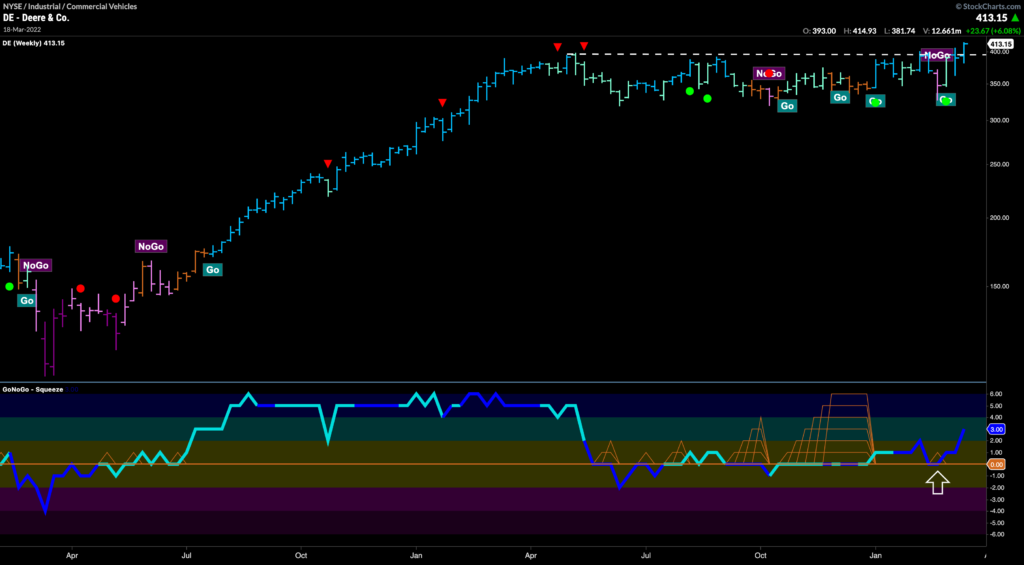Click the red triangle above bars near 250.00 level
The width and height of the screenshot is (1024, 565).
pyautogui.click(x=328, y=163)
